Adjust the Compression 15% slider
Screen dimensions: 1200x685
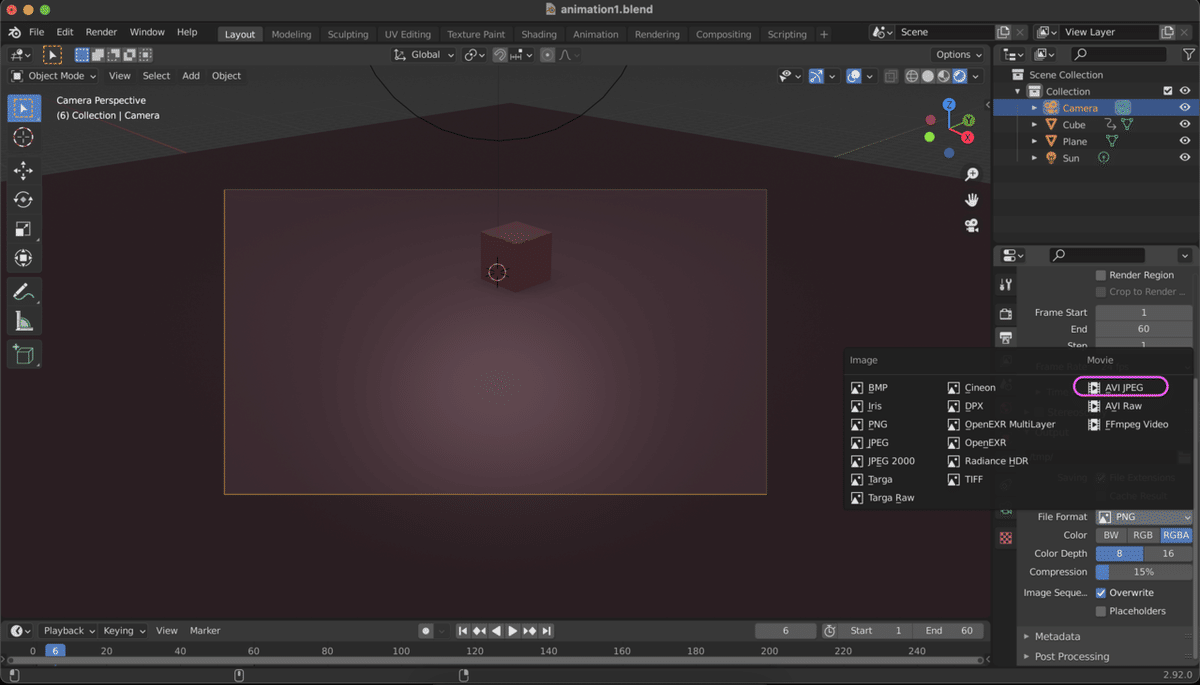(1144, 572)
